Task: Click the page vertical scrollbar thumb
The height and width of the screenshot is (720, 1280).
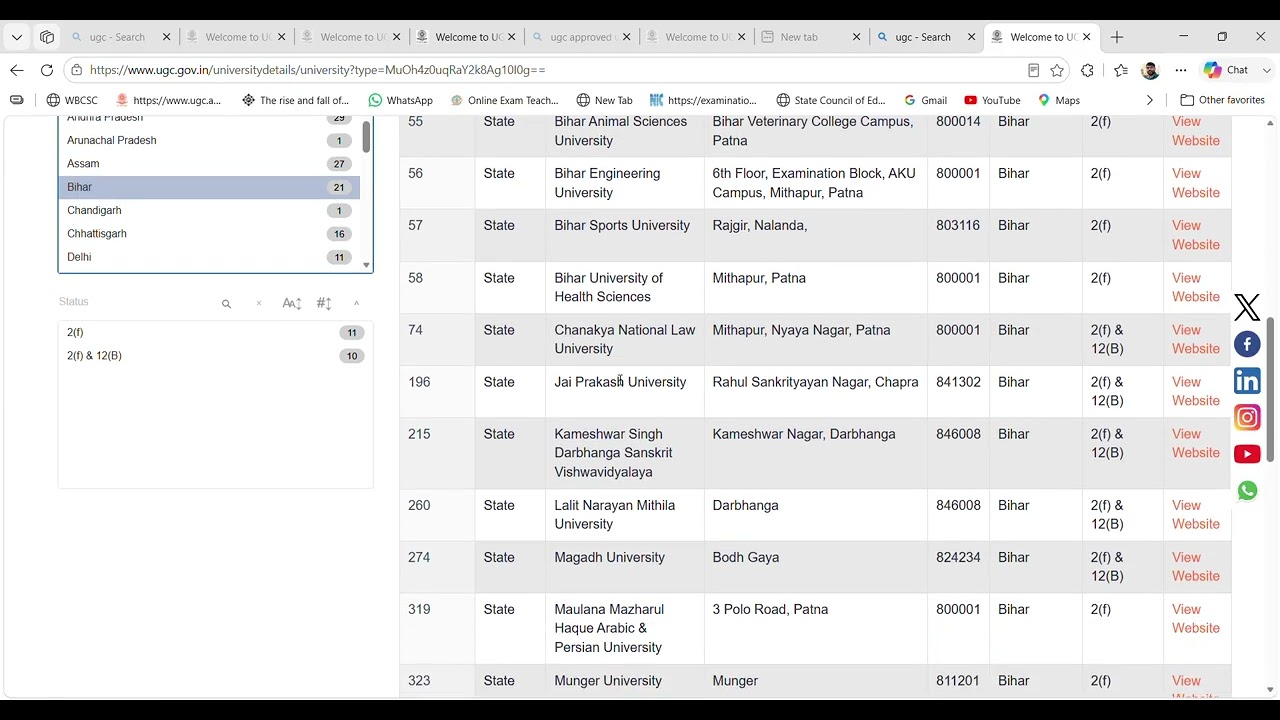Action: pyautogui.click(x=1270, y=390)
